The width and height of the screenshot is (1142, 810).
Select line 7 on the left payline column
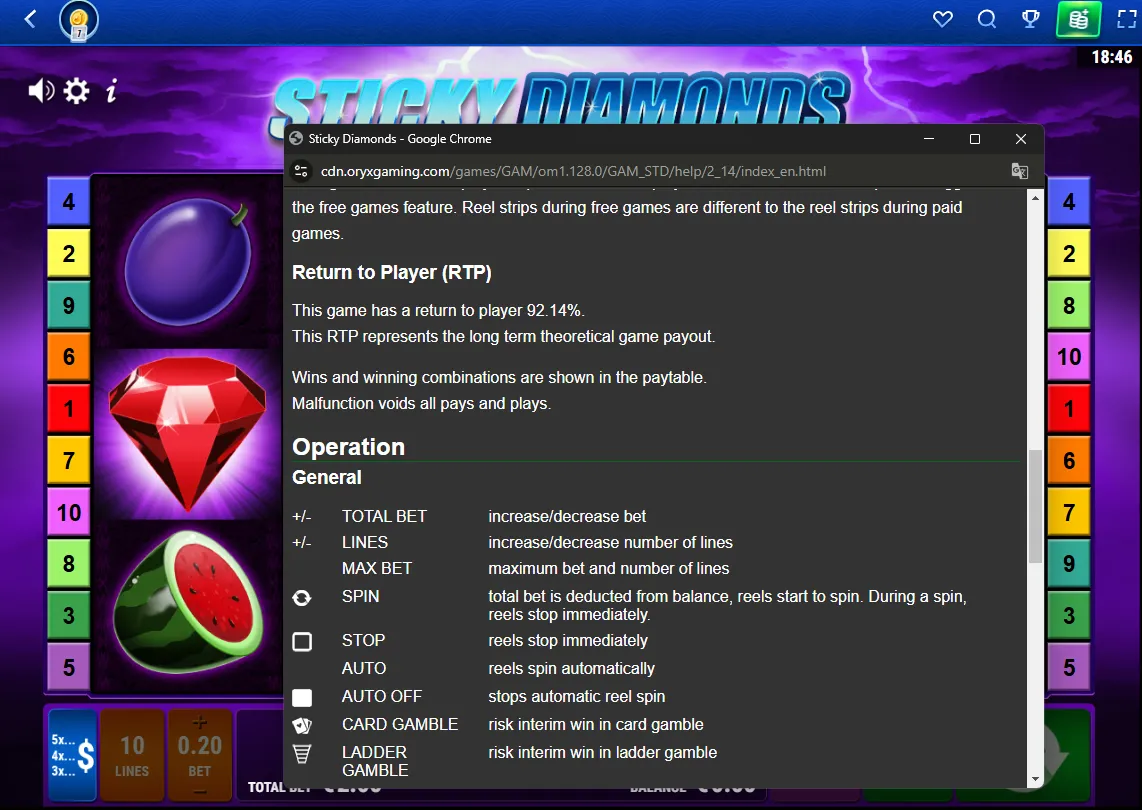click(68, 460)
